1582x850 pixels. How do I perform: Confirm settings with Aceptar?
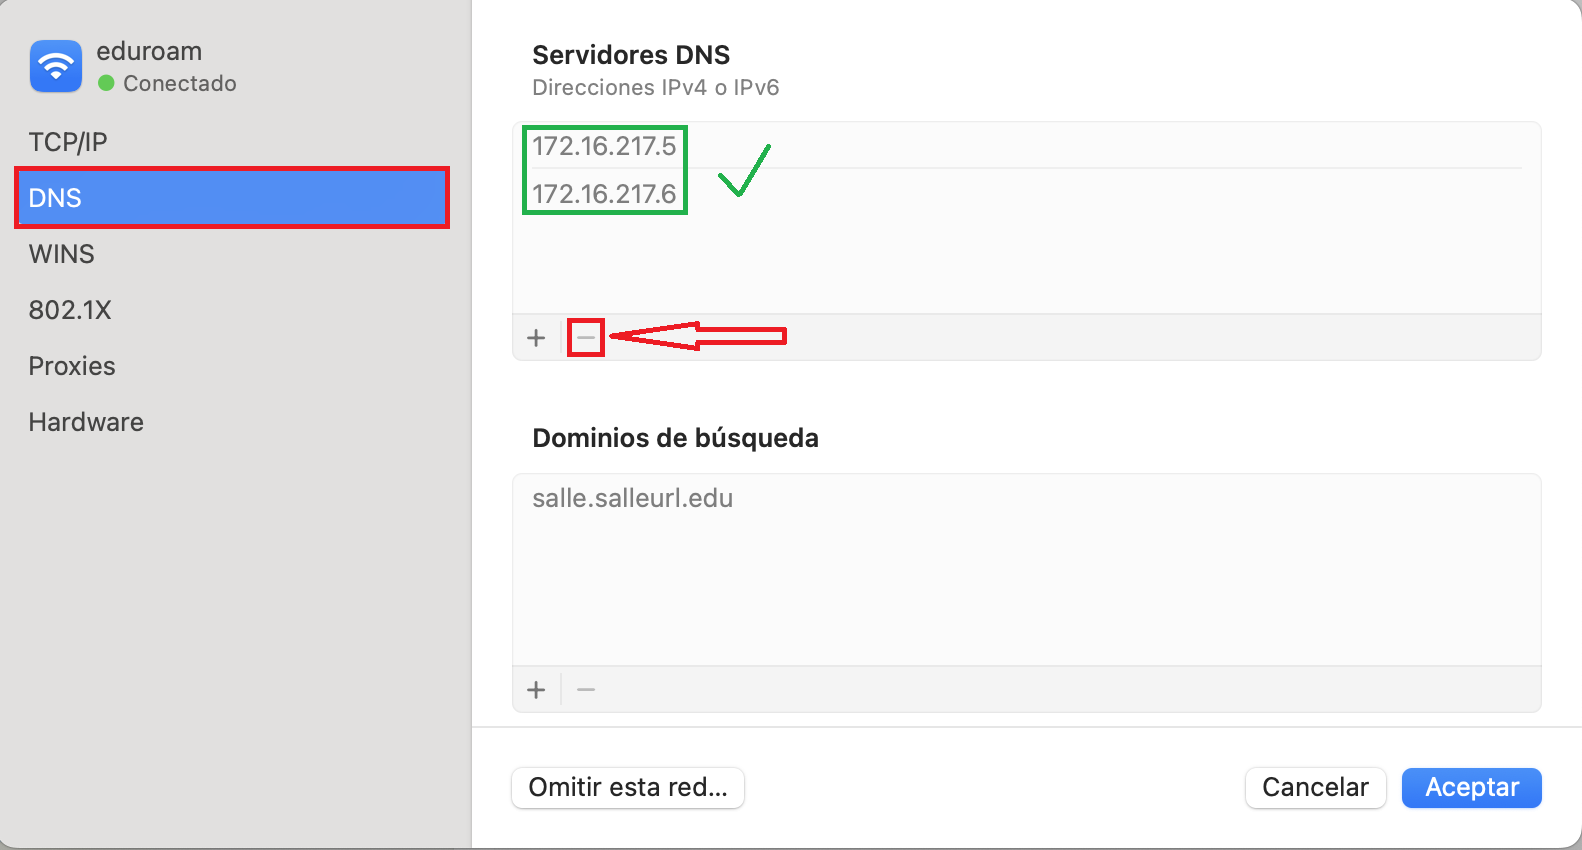click(1471, 787)
